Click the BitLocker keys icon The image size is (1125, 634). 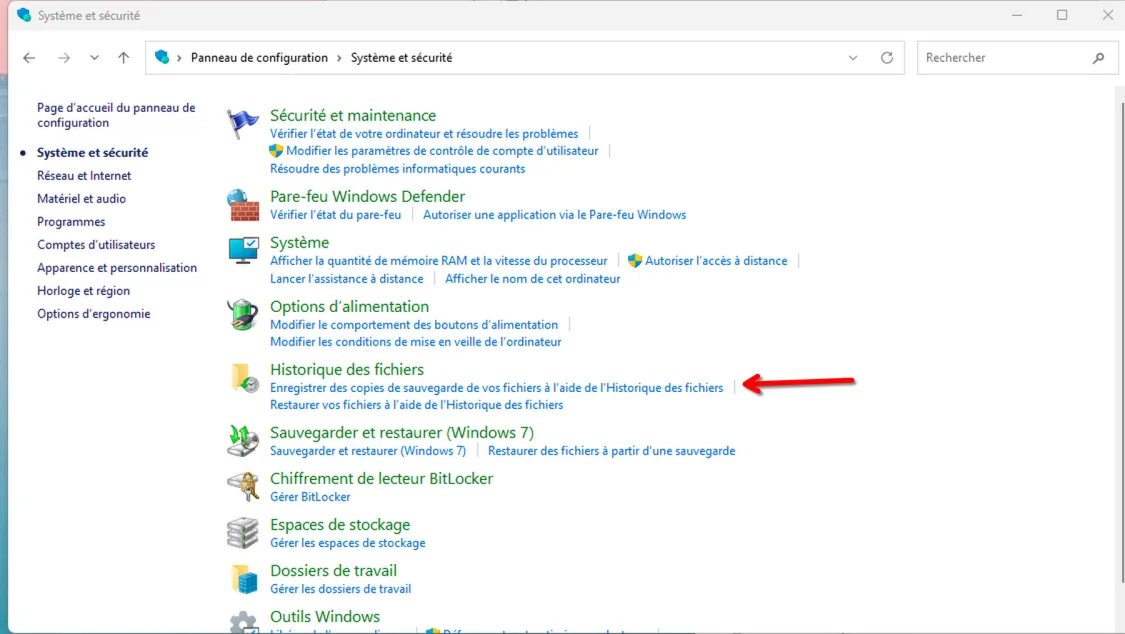(x=243, y=487)
